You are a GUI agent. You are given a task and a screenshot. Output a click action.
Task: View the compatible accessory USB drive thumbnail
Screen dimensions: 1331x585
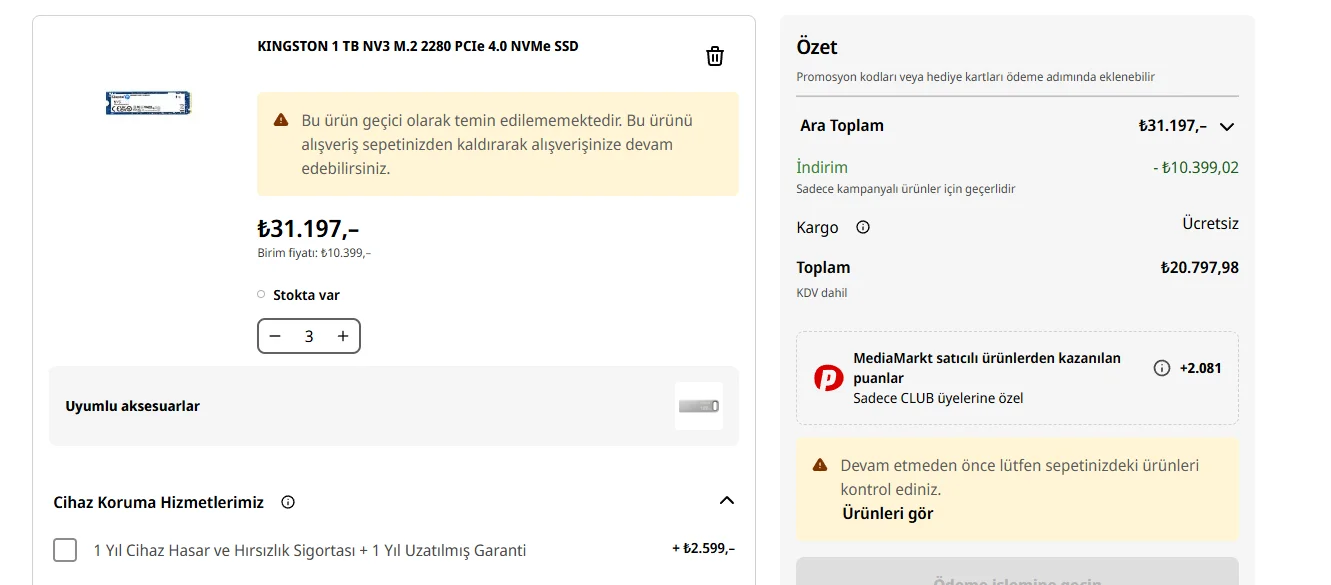click(x=699, y=406)
